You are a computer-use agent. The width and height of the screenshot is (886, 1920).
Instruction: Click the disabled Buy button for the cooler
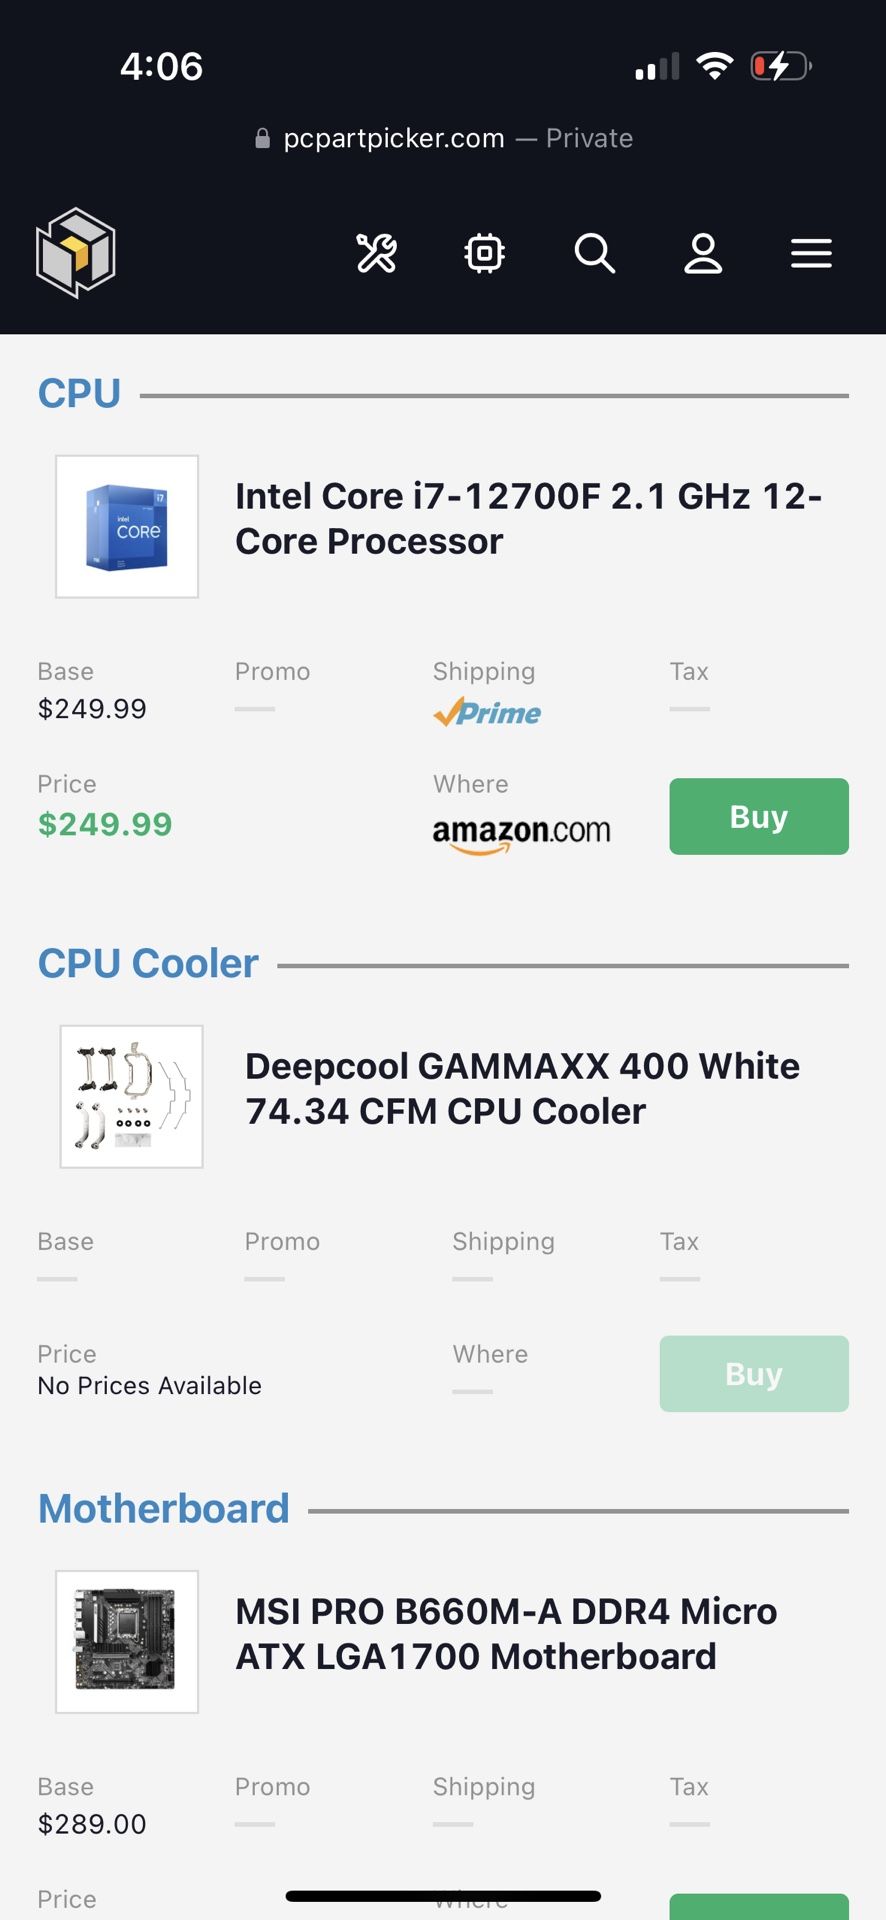[x=754, y=1374]
